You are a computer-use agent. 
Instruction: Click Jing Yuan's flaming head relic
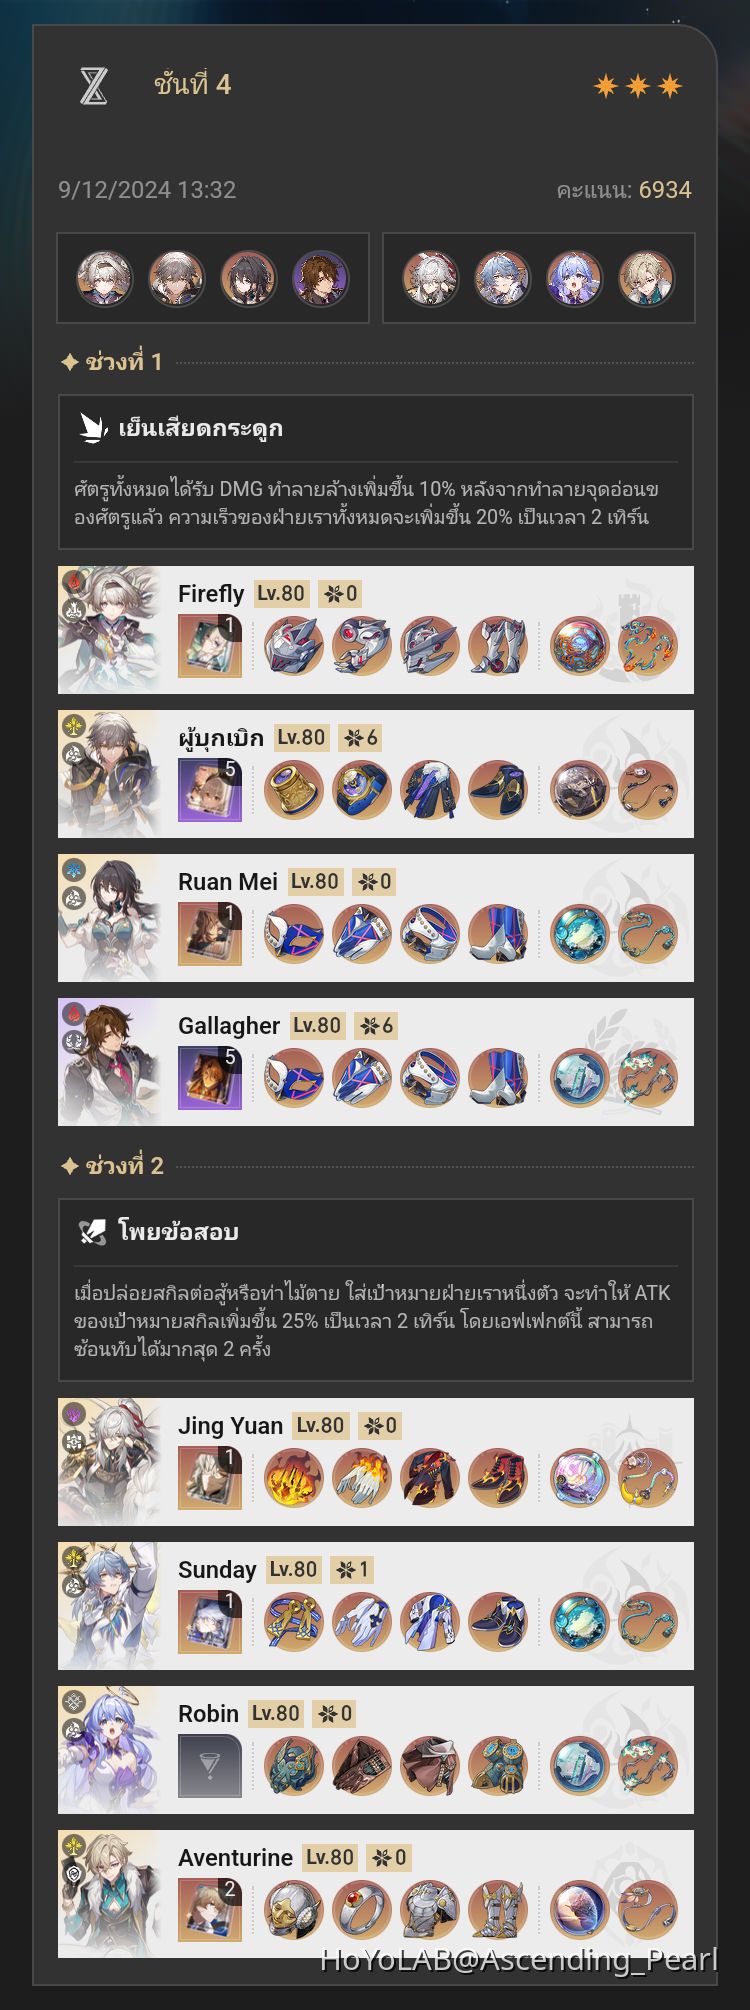click(x=294, y=1478)
